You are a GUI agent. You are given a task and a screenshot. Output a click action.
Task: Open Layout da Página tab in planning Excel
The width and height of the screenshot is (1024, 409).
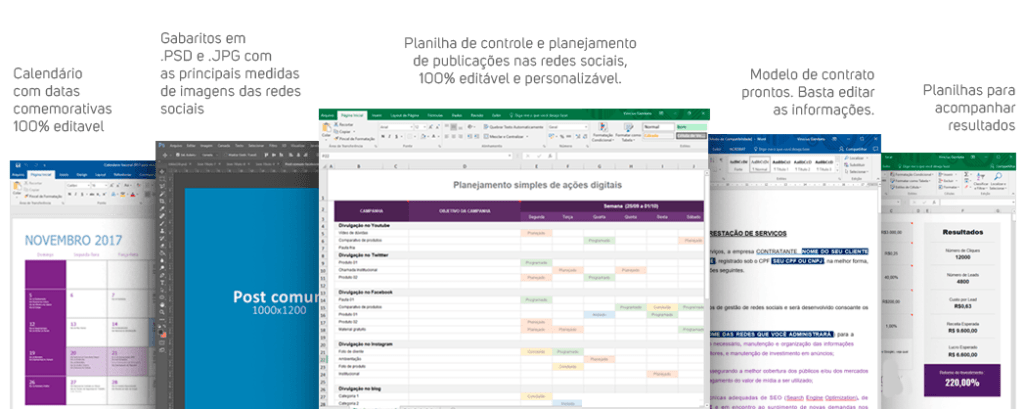pyautogui.click(x=405, y=115)
